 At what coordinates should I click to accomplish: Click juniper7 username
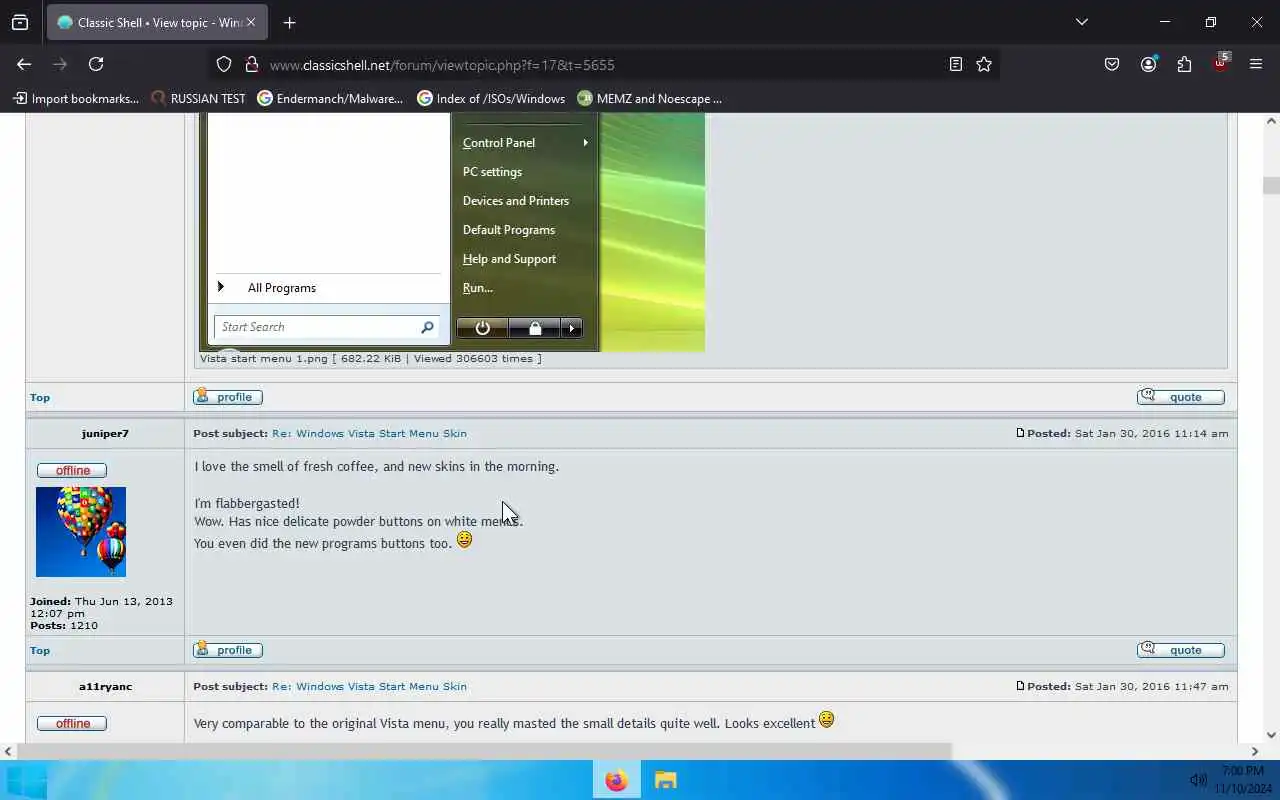coord(105,434)
